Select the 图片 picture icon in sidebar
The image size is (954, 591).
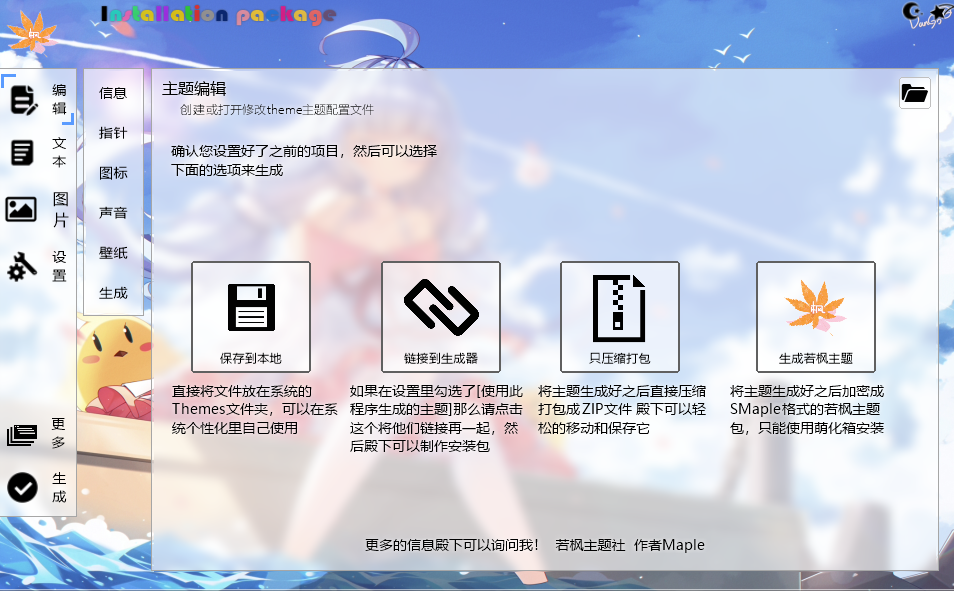[x=21, y=209]
